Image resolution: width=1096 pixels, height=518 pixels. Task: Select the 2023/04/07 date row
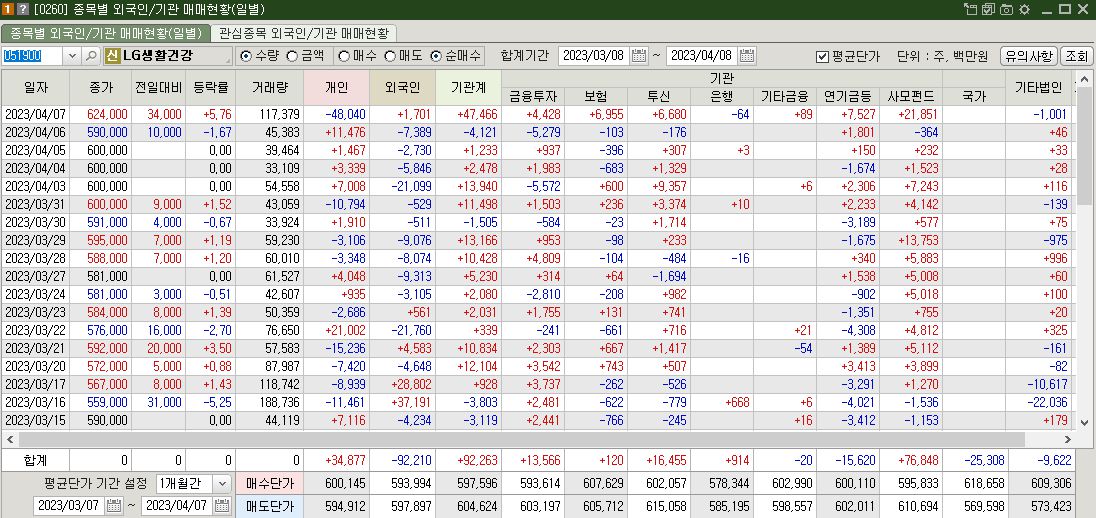(x=537, y=114)
